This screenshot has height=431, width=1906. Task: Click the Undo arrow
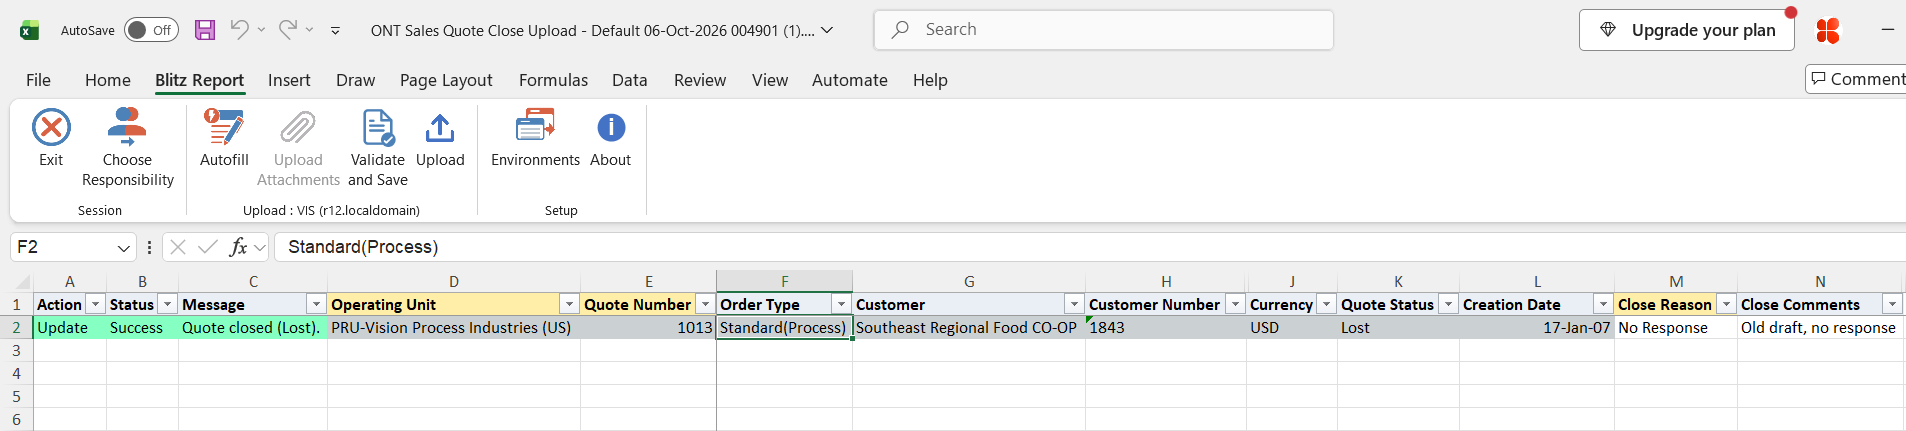click(x=239, y=29)
